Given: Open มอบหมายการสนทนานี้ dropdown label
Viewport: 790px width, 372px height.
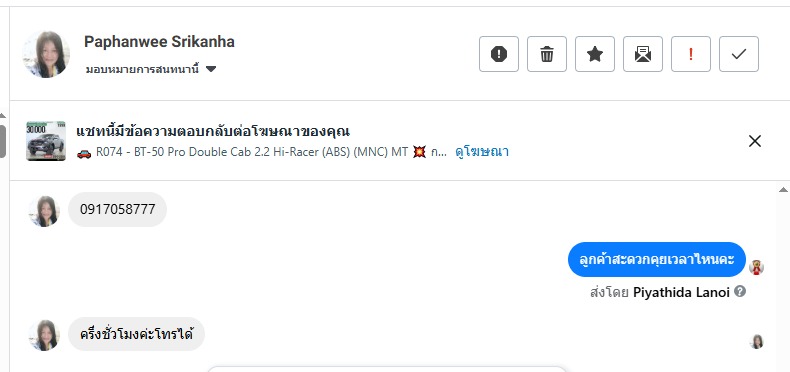Looking at the screenshot, I should point(142,69).
